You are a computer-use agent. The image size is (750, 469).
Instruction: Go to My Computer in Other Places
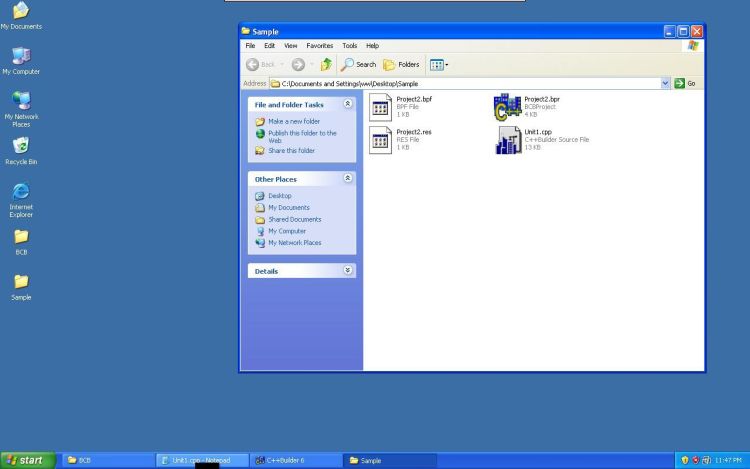click(287, 231)
